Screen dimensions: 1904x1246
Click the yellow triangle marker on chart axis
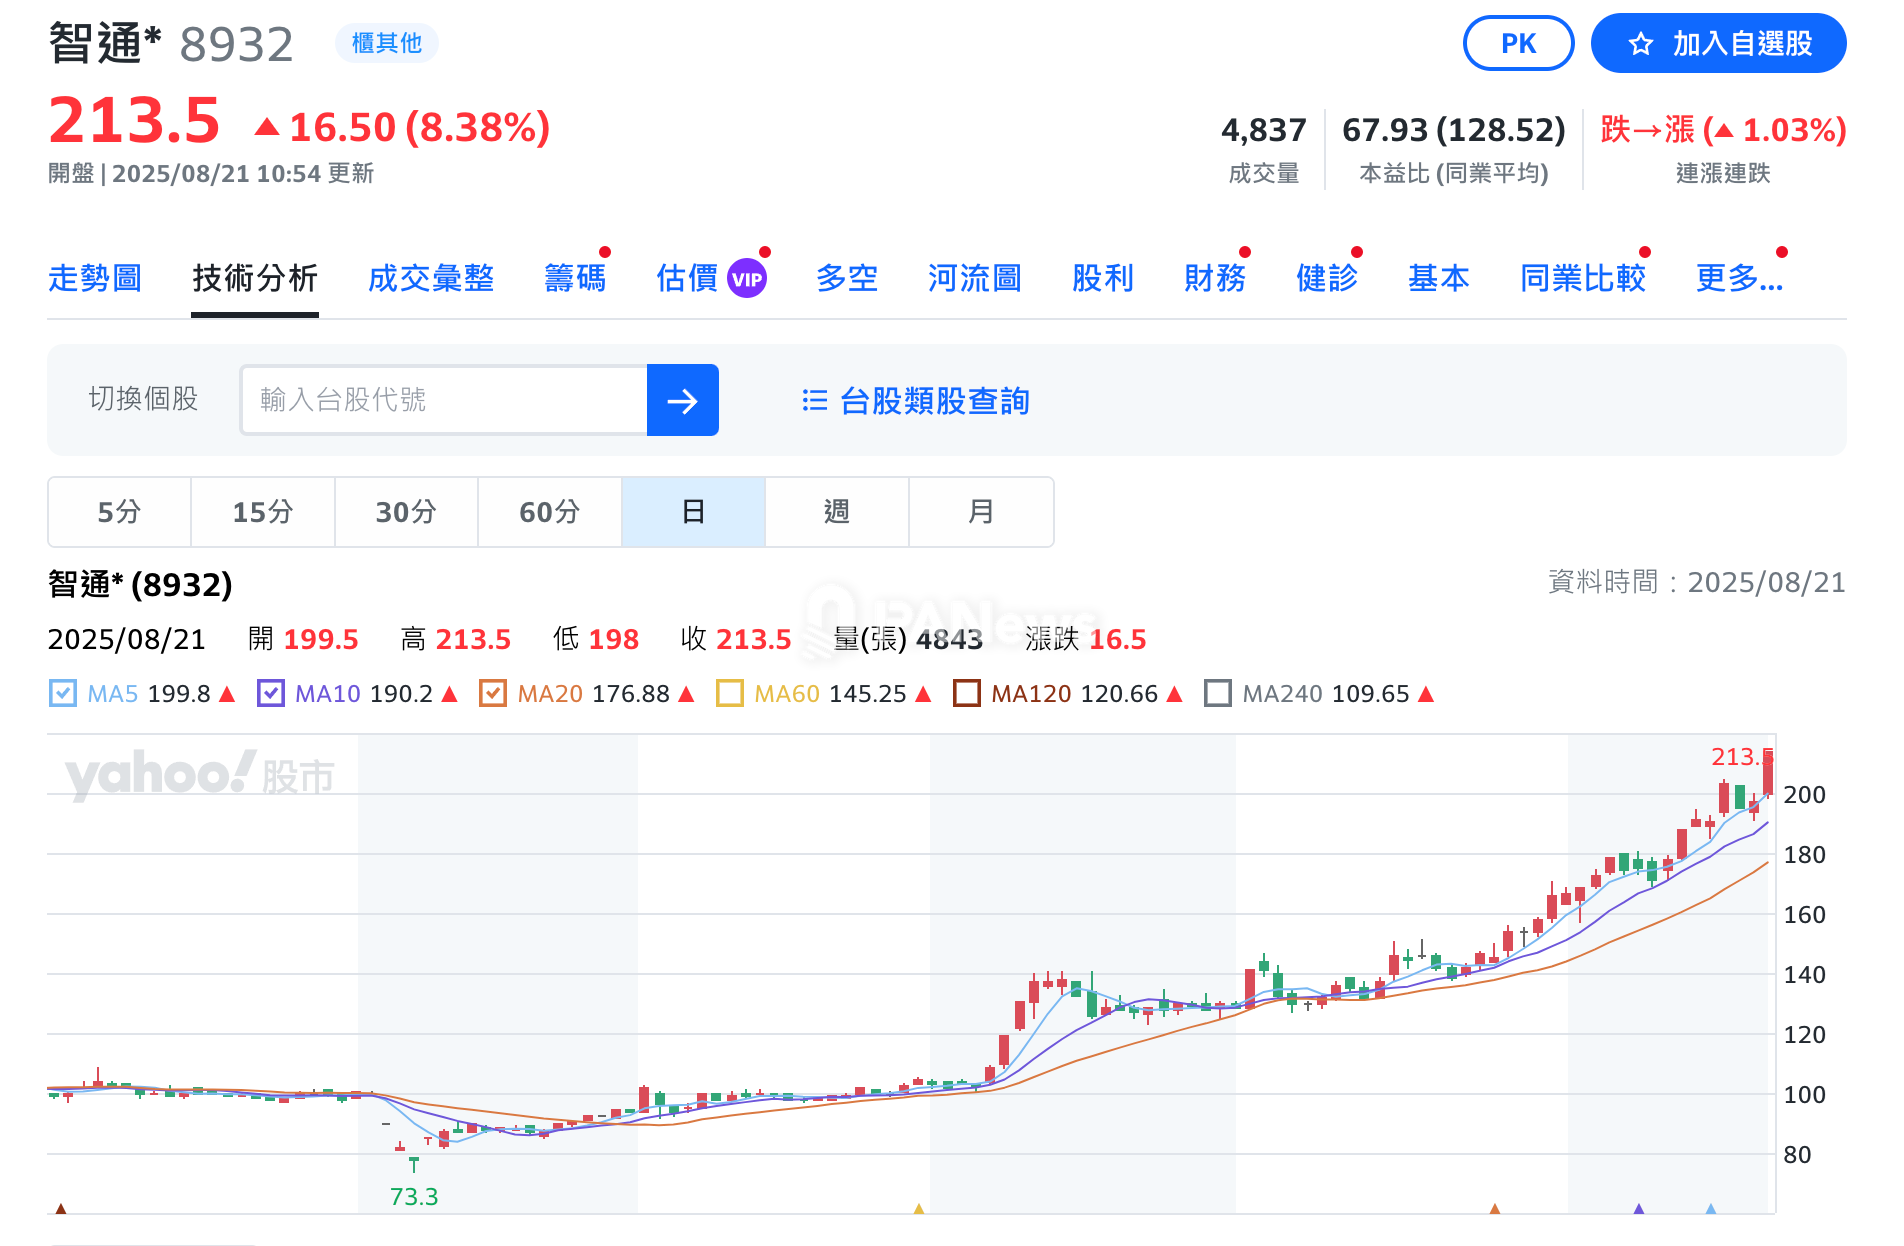coord(918,1208)
